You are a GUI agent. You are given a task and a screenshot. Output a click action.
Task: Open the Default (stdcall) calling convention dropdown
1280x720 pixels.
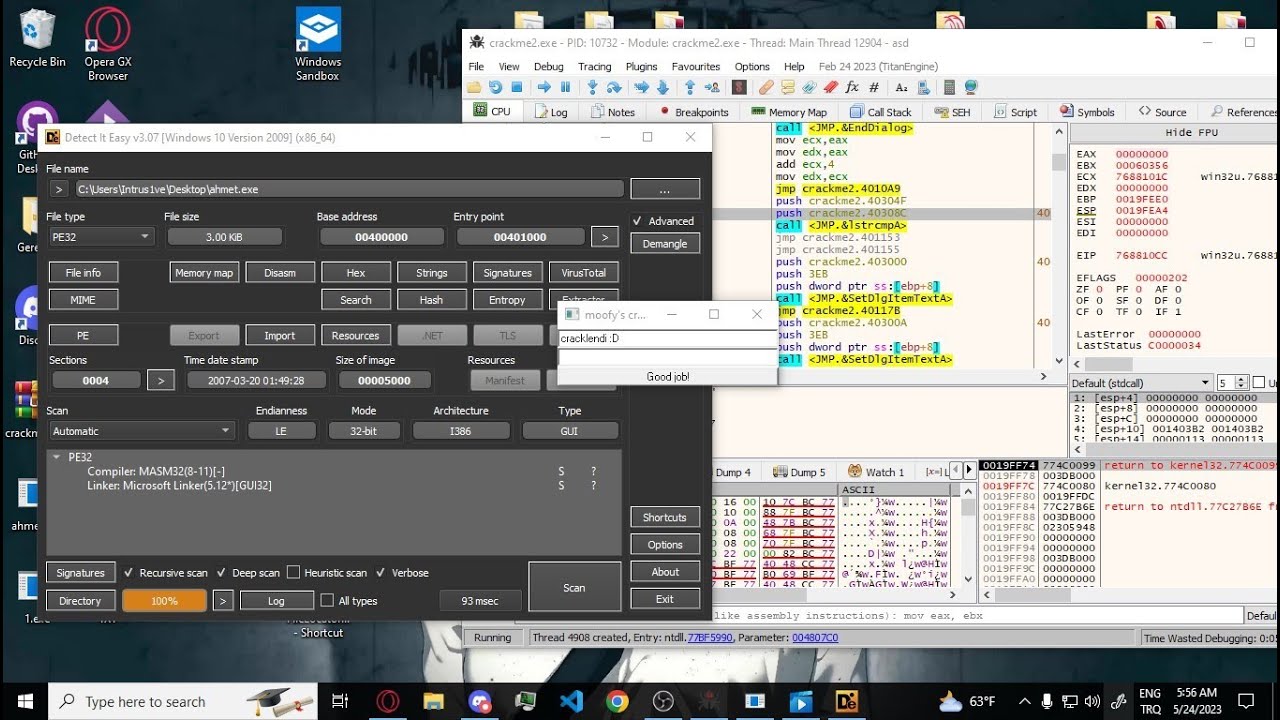tap(1141, 383)
